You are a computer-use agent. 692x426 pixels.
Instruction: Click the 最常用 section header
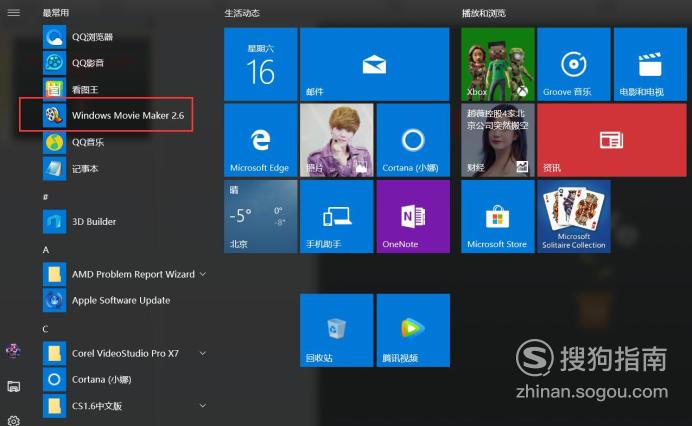click(56, 13)
